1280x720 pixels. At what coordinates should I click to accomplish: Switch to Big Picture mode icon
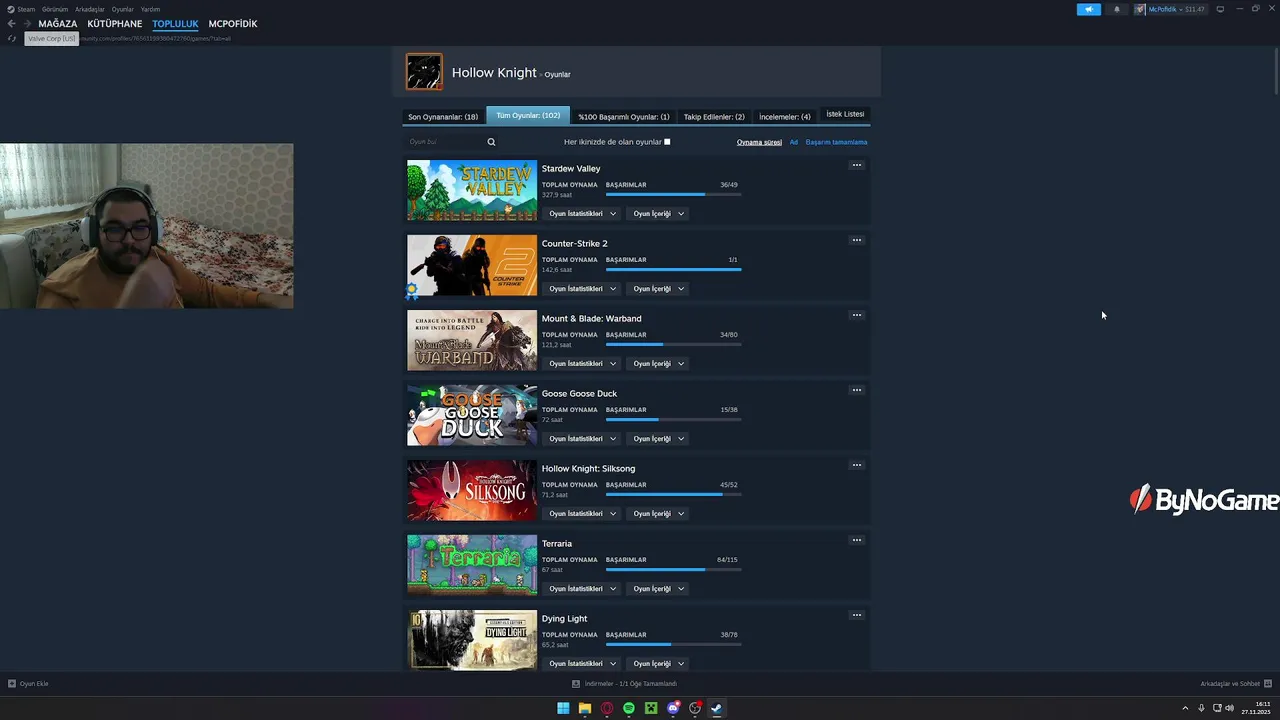click(1220, 9)
